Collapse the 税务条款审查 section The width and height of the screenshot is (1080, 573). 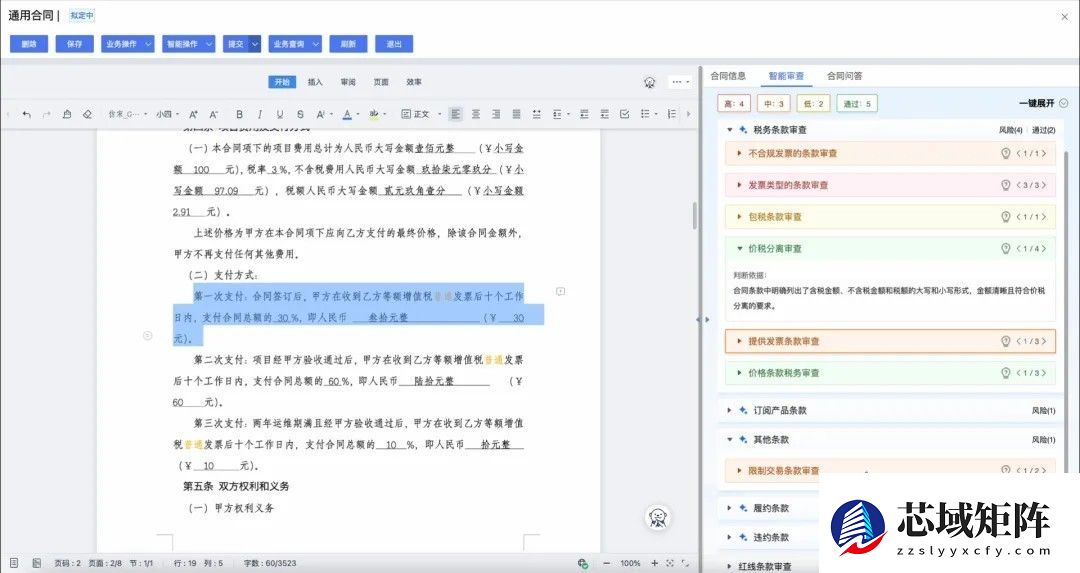729,129
